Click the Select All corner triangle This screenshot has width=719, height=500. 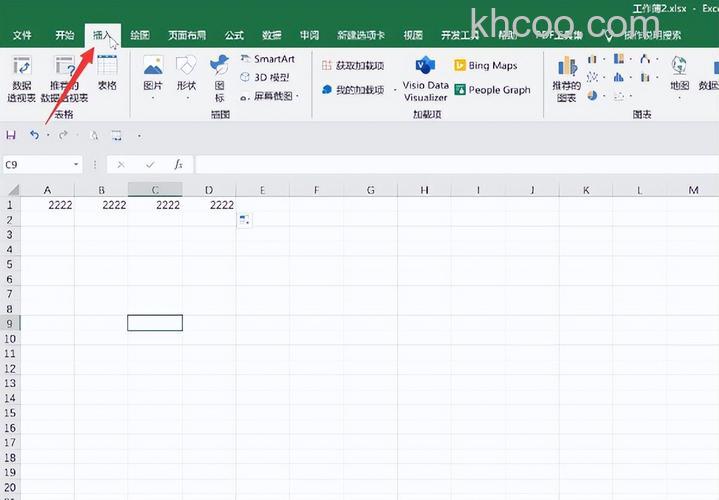pyautogui.click(x=13, y=190)
